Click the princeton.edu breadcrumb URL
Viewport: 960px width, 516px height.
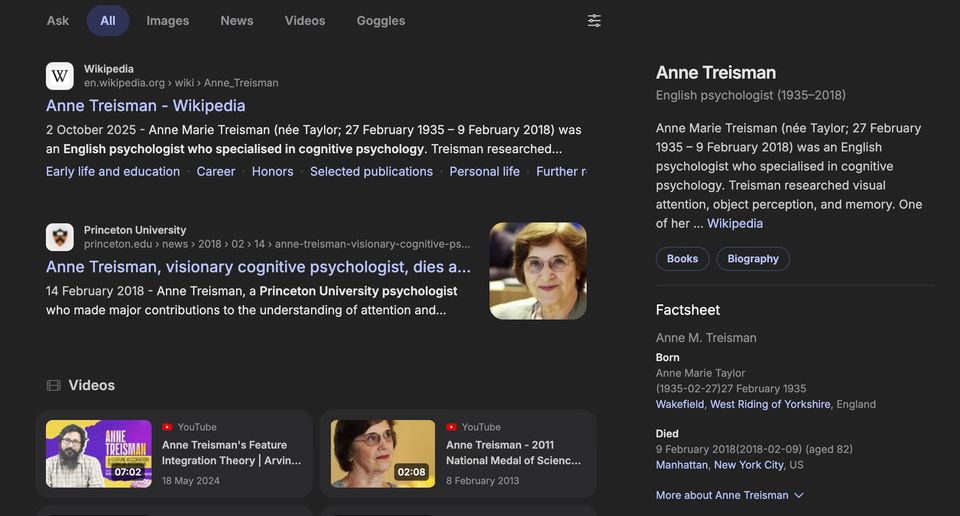[277, 244]
